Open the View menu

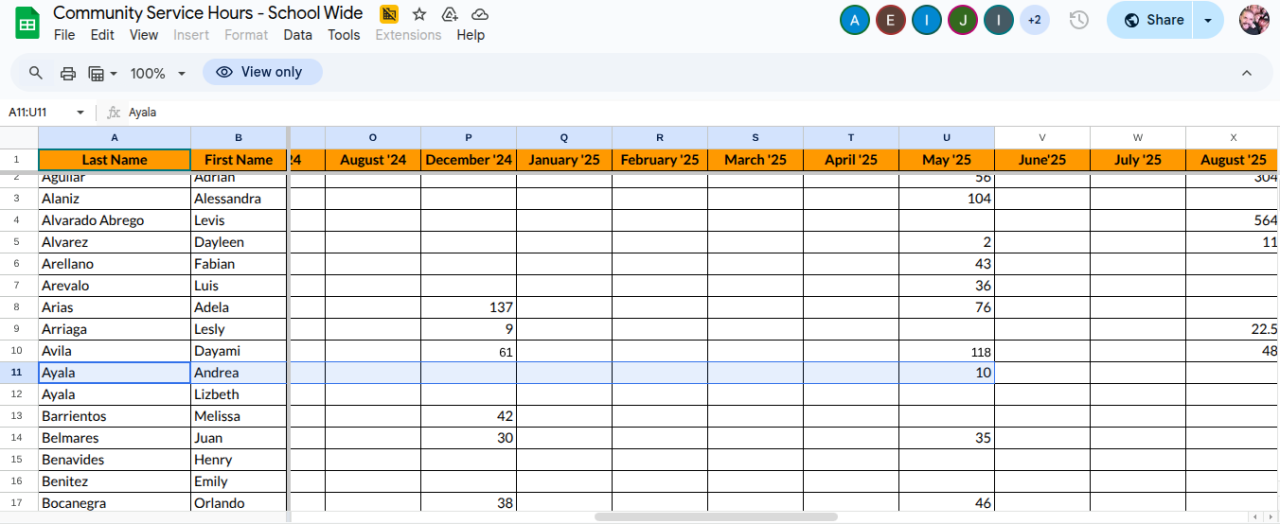click(144, 34)
